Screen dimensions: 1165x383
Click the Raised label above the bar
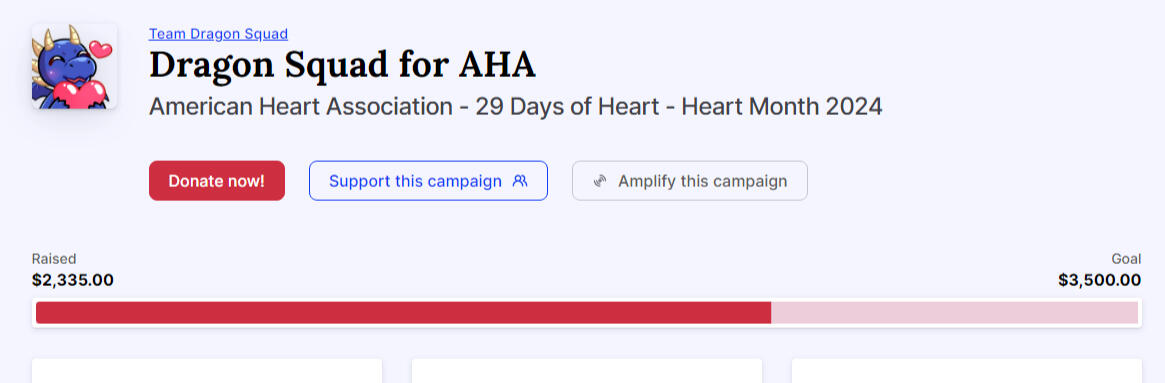point(54,259)
